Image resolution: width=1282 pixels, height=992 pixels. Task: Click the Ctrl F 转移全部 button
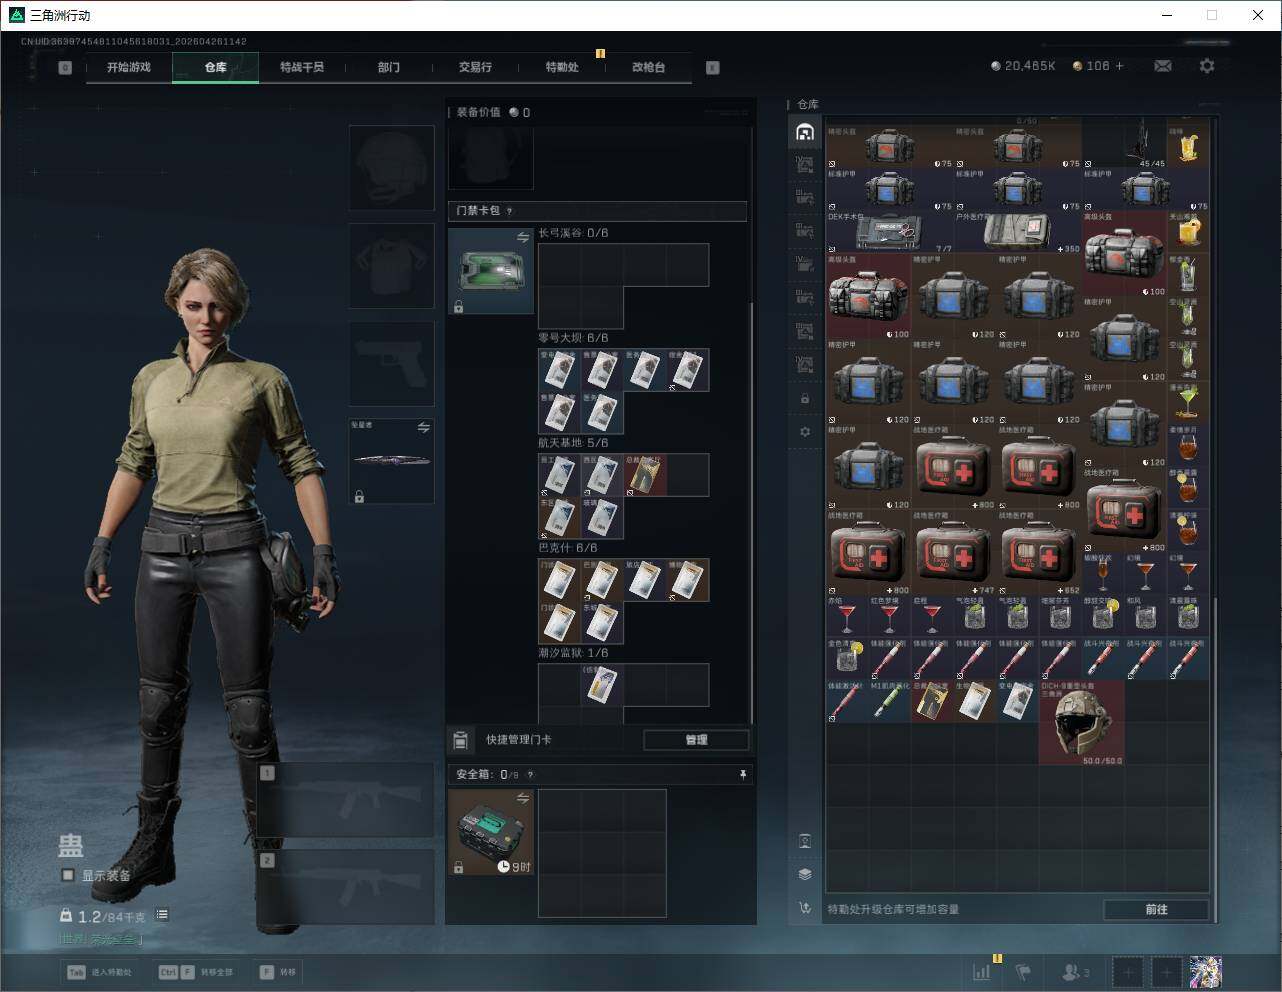[x=196, y=972]
